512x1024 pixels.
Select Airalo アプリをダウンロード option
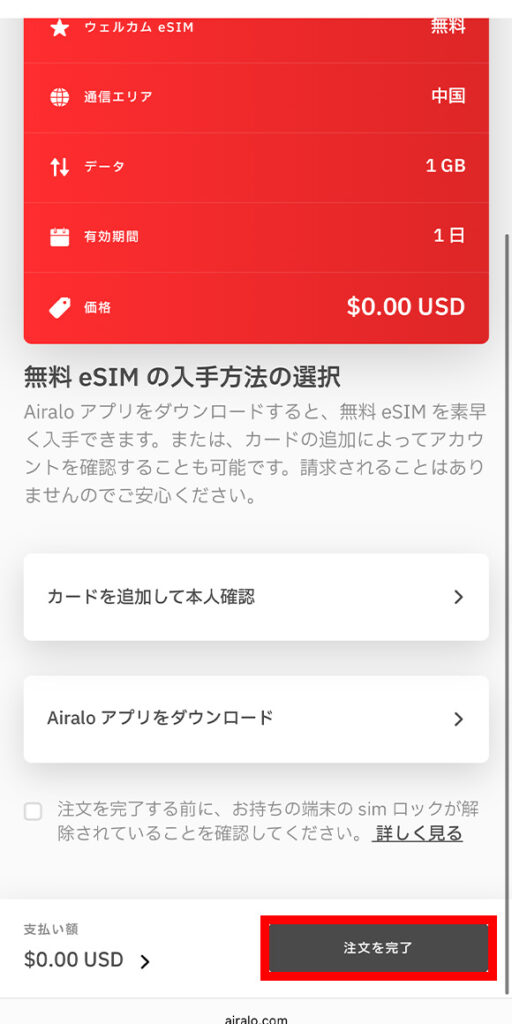pos(256,719)
